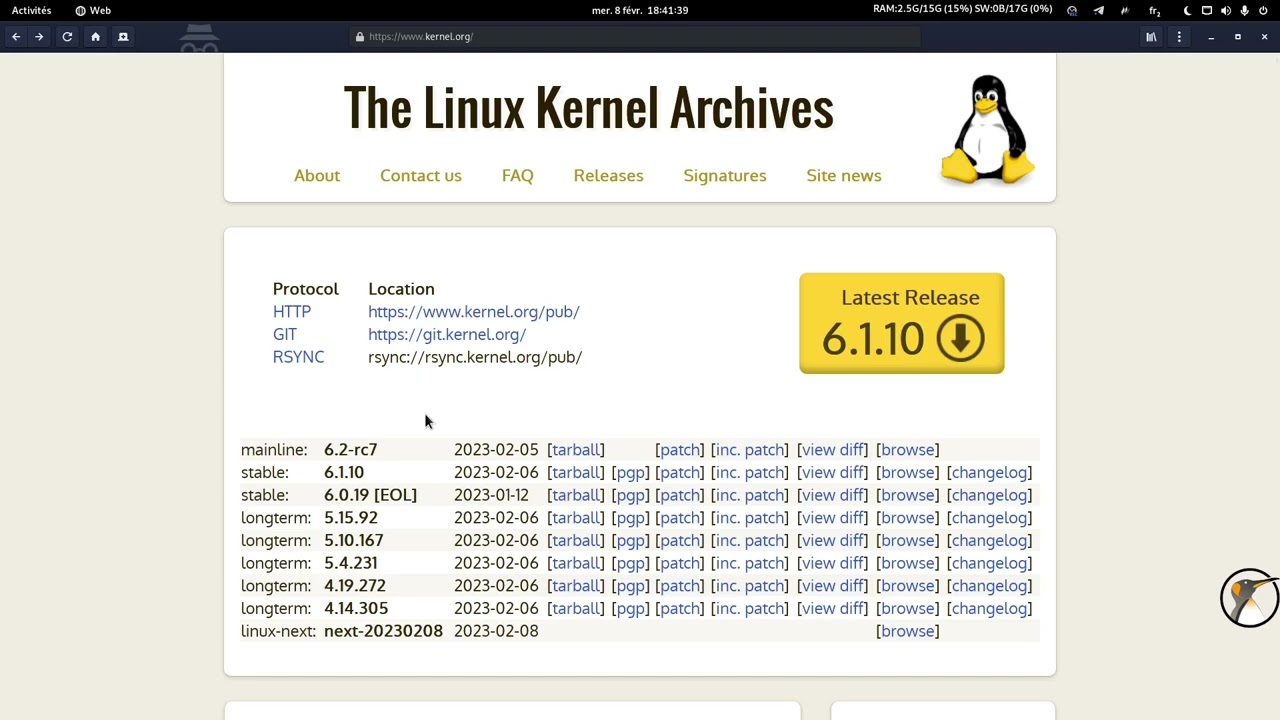Click the round penguin badge at right edge
The image size is (1280, 720).
[1250, 598]
